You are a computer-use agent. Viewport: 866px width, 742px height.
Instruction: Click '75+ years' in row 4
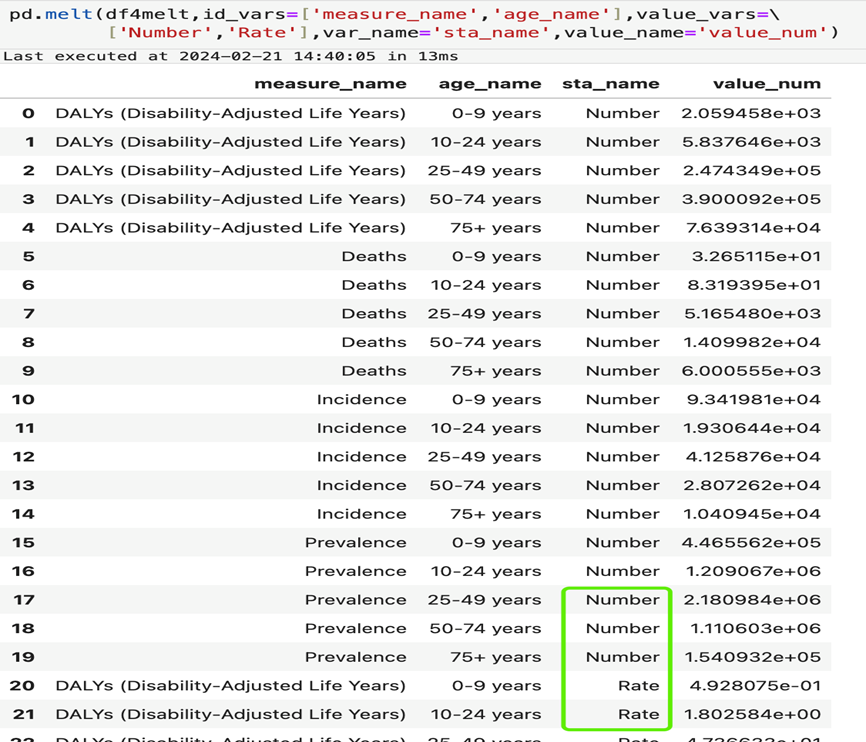[x=496, y=228]
